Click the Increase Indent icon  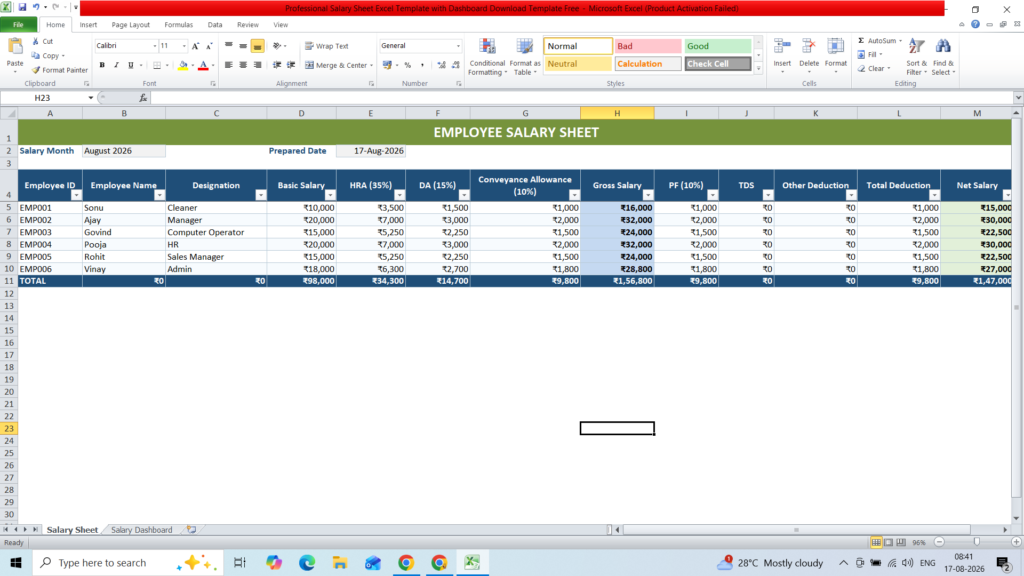pos(291,65)
